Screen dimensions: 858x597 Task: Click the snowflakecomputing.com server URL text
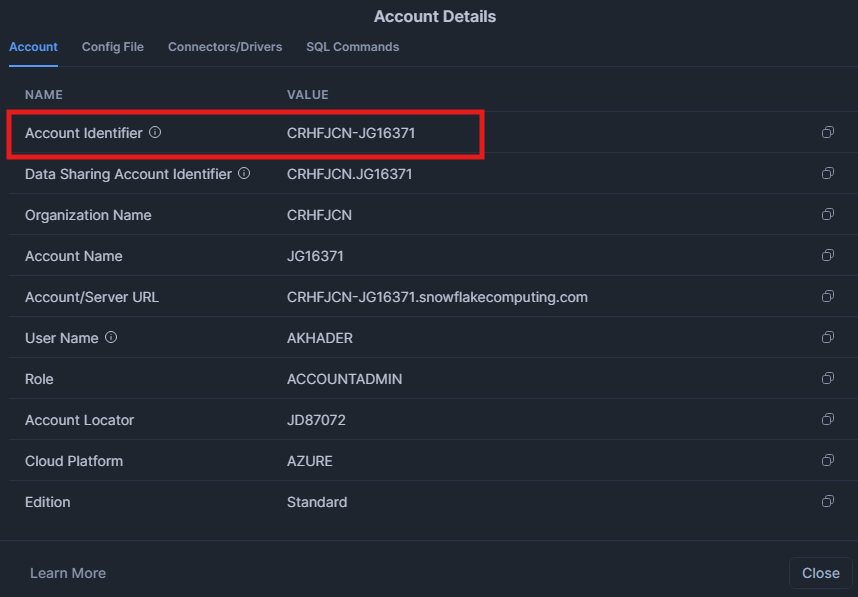click(x=437, y=297)
